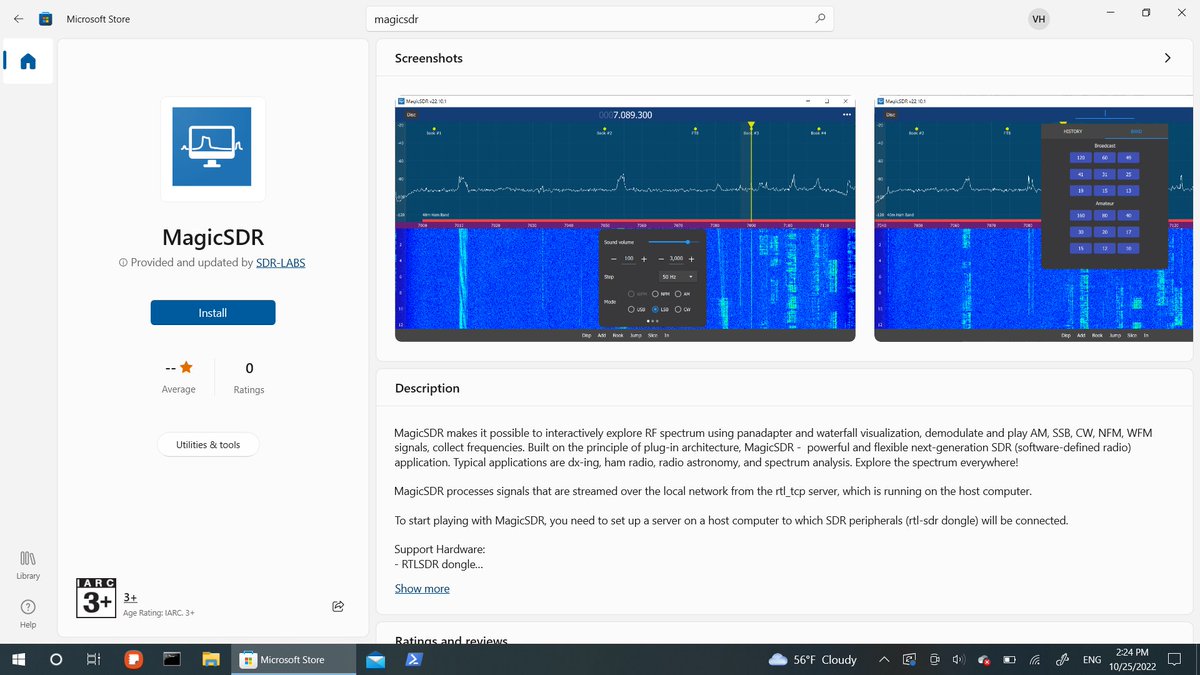The image size is (1200, 675).
Task: Click the Microsoft Store title bar icon
Action: (45, 19)
